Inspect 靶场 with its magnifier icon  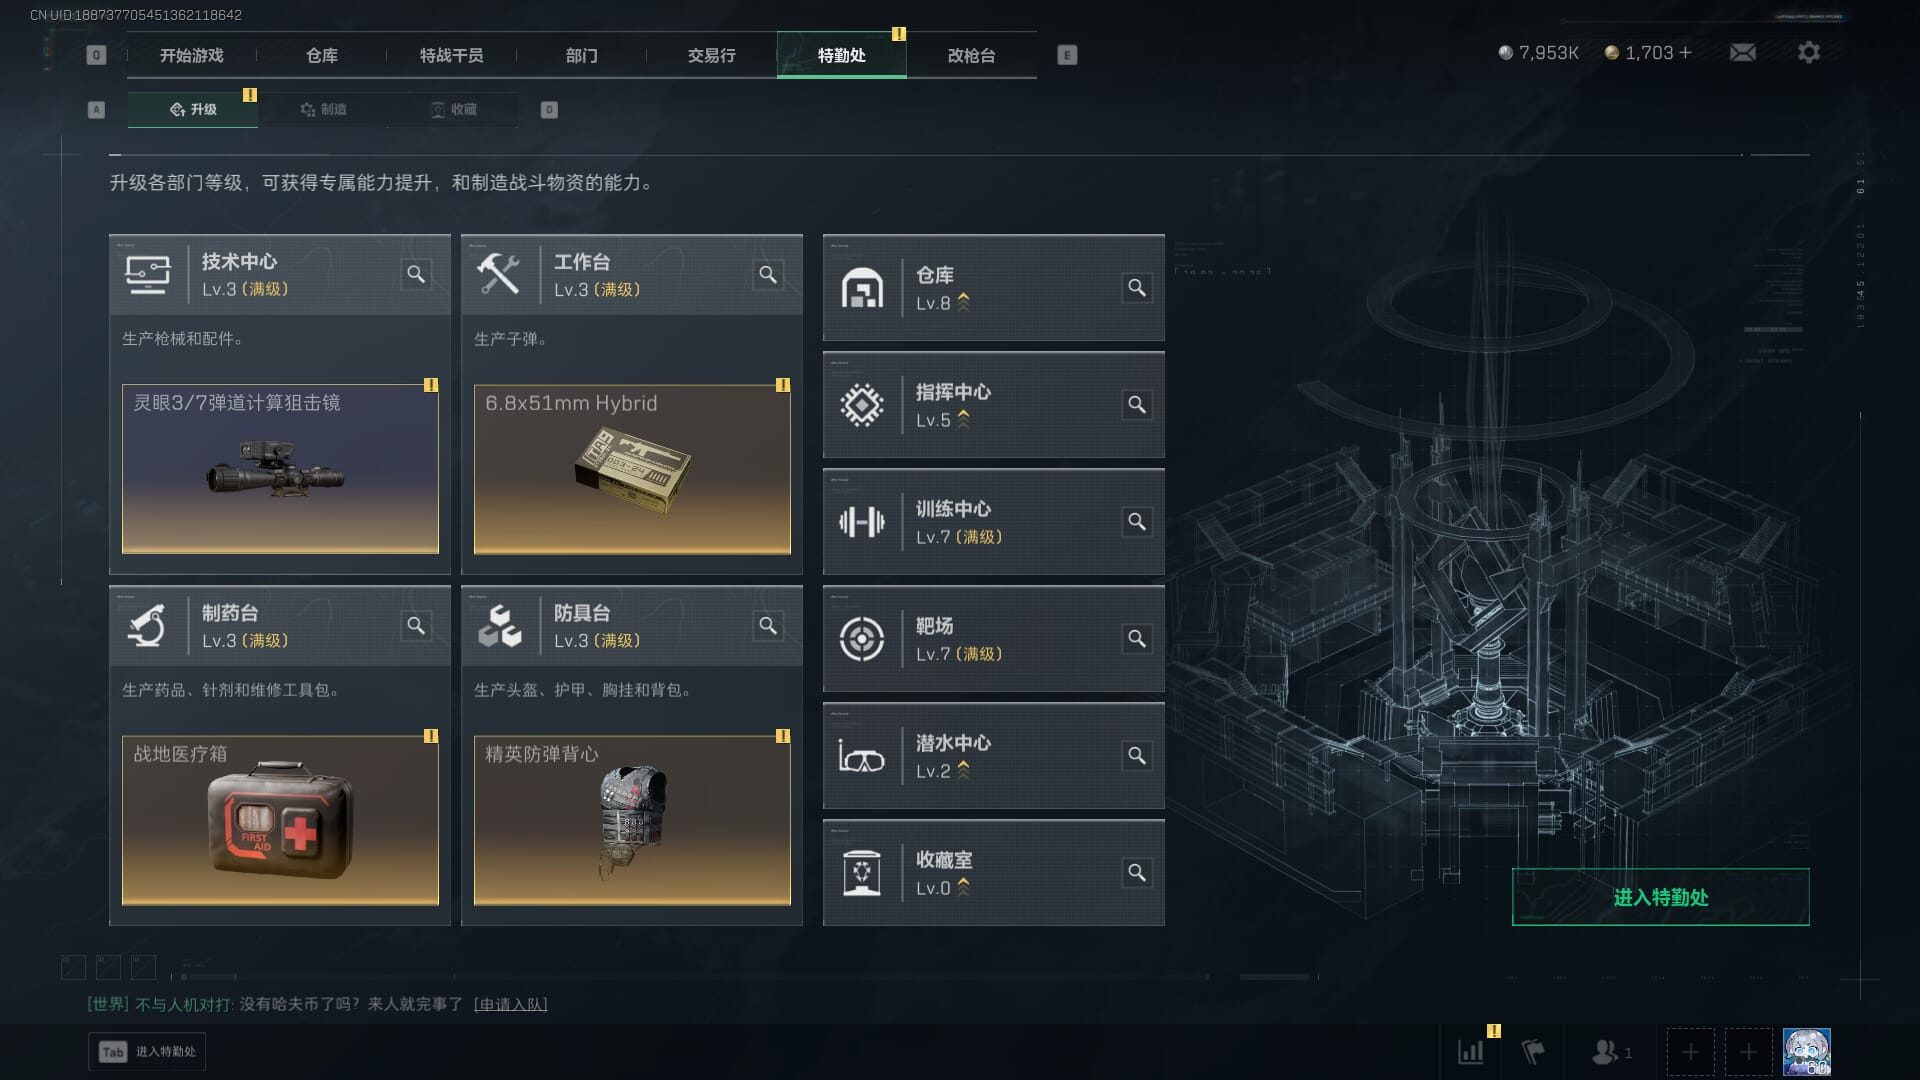pos(1137,639)
